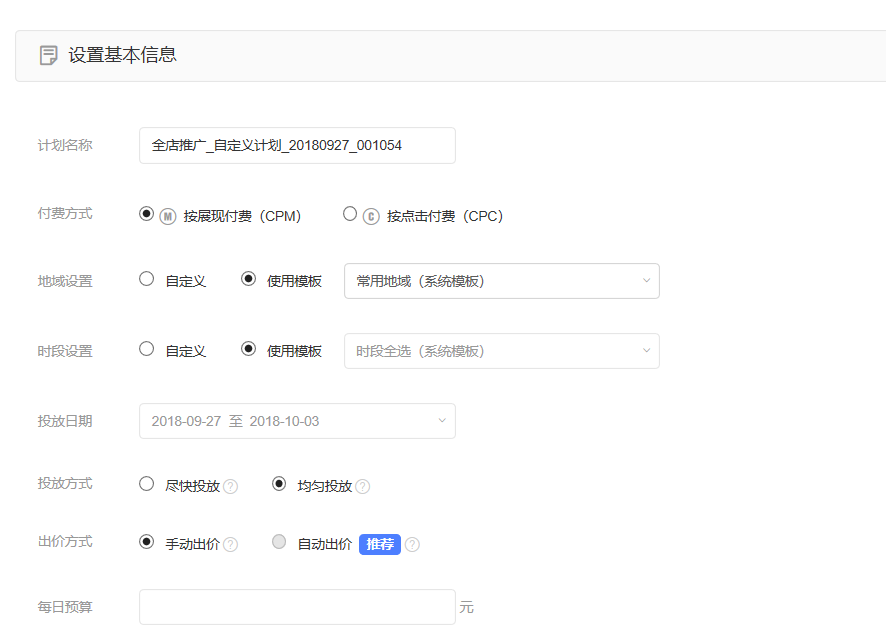Open help icon next to 均匀投放
The height and width of the screenshot is (633, 886).
coord(363,487)
